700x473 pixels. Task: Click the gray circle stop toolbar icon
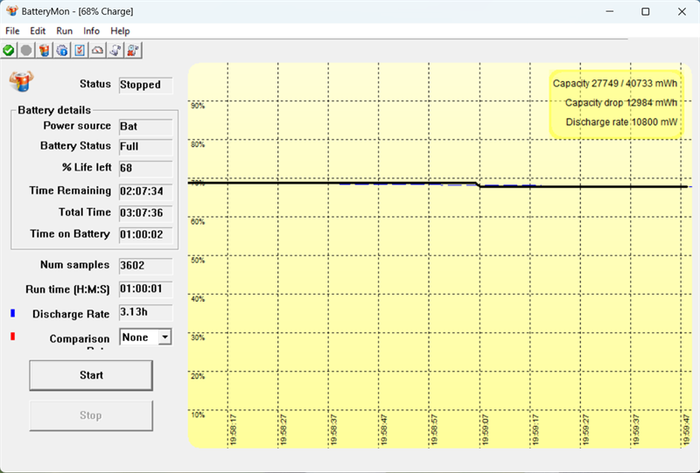click(x=26, y=49)
